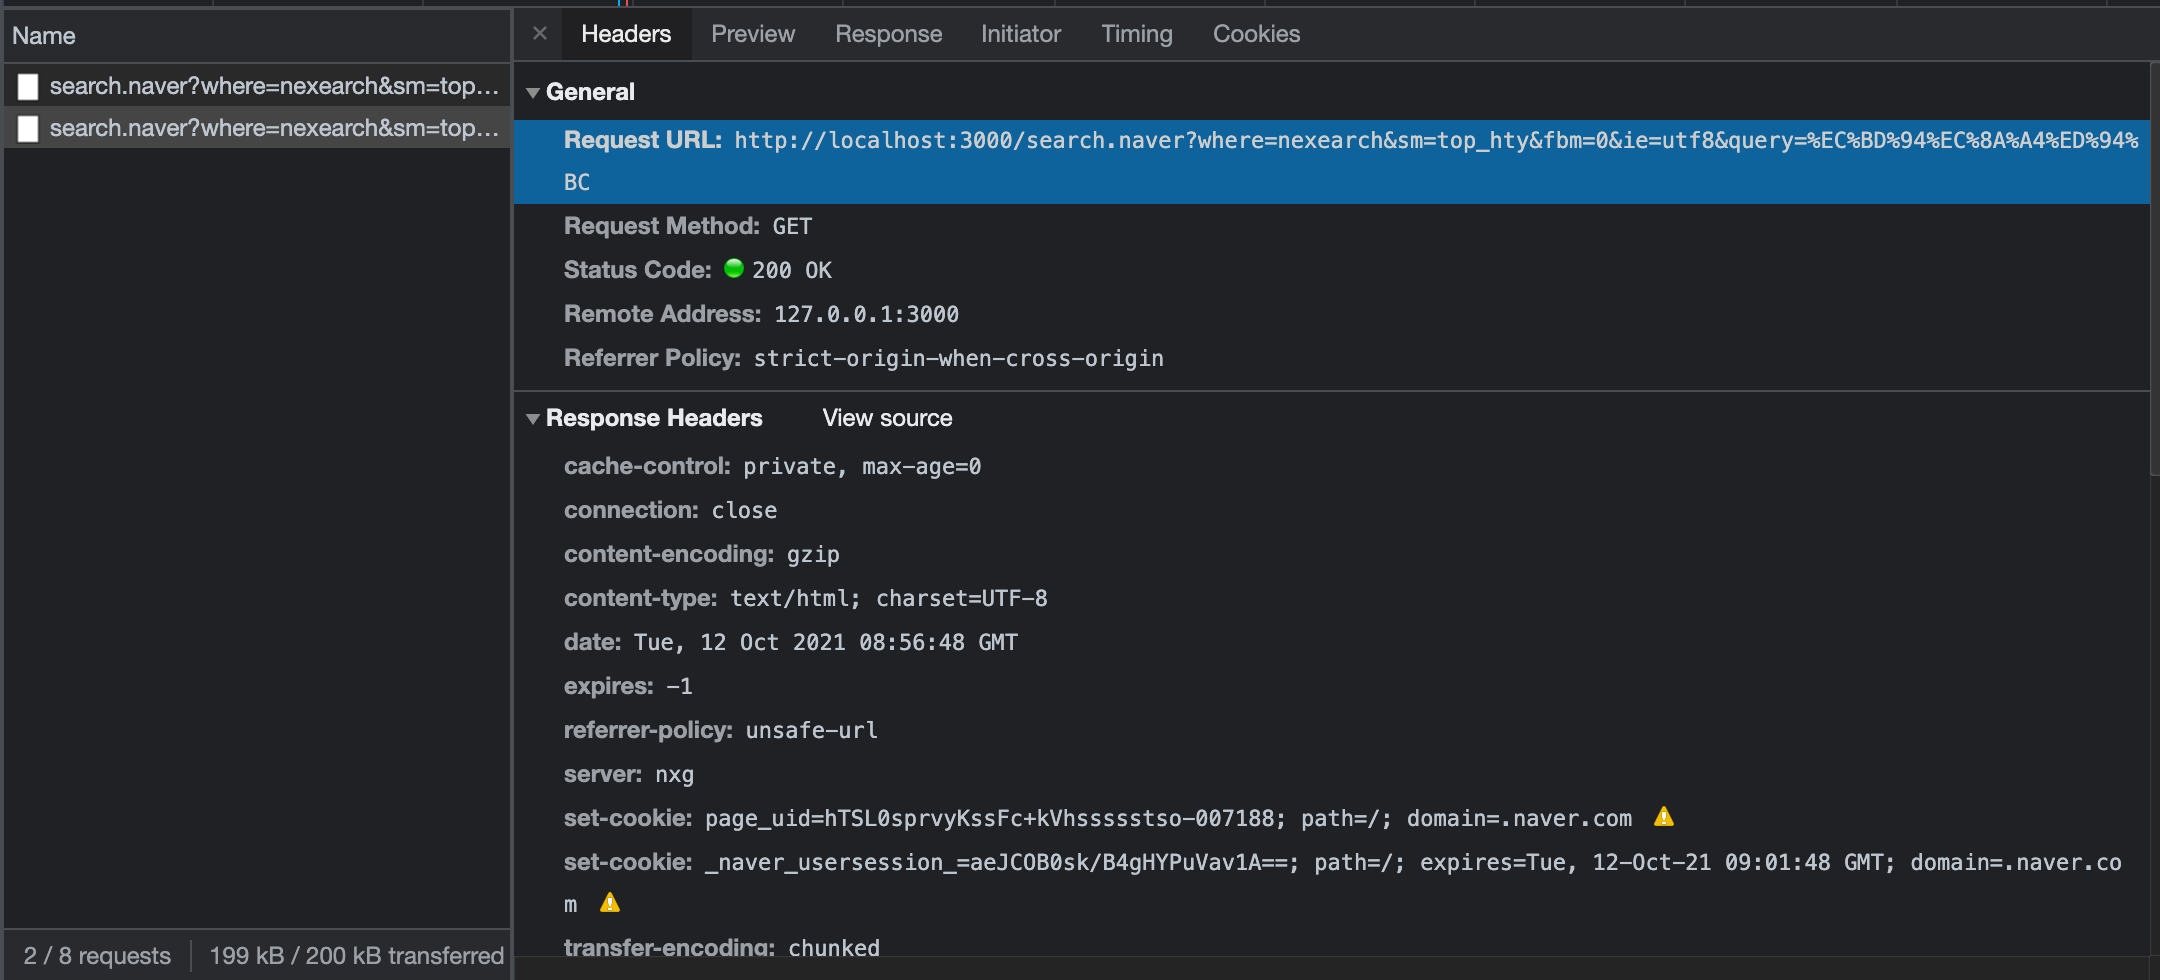Switch to the Headers tab

[x=626, y=34]
